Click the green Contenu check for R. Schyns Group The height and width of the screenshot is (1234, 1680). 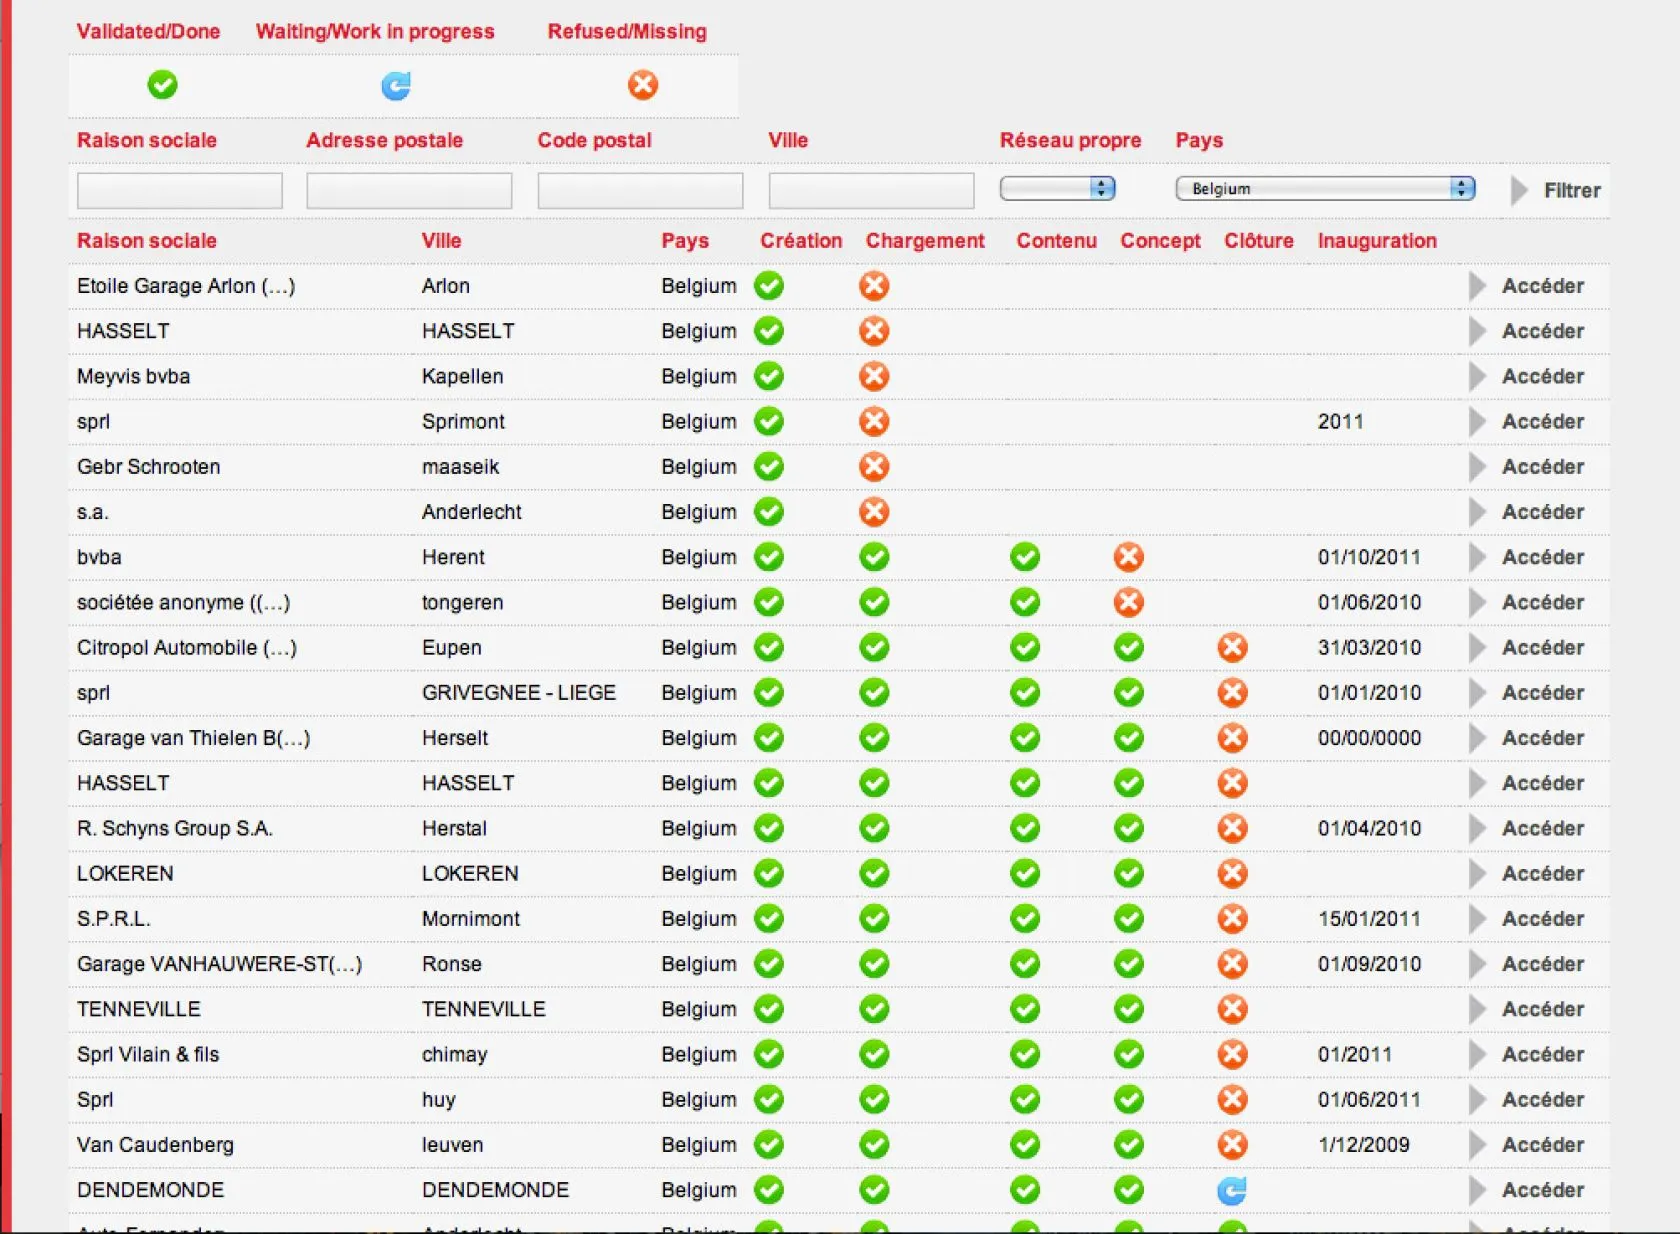[x=1024, y=828]
